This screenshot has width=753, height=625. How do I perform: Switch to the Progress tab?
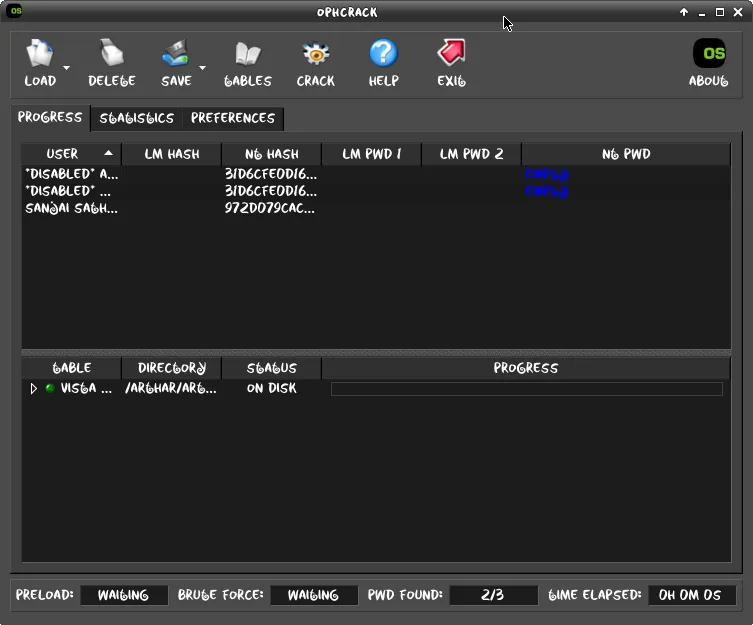point(50,118)
